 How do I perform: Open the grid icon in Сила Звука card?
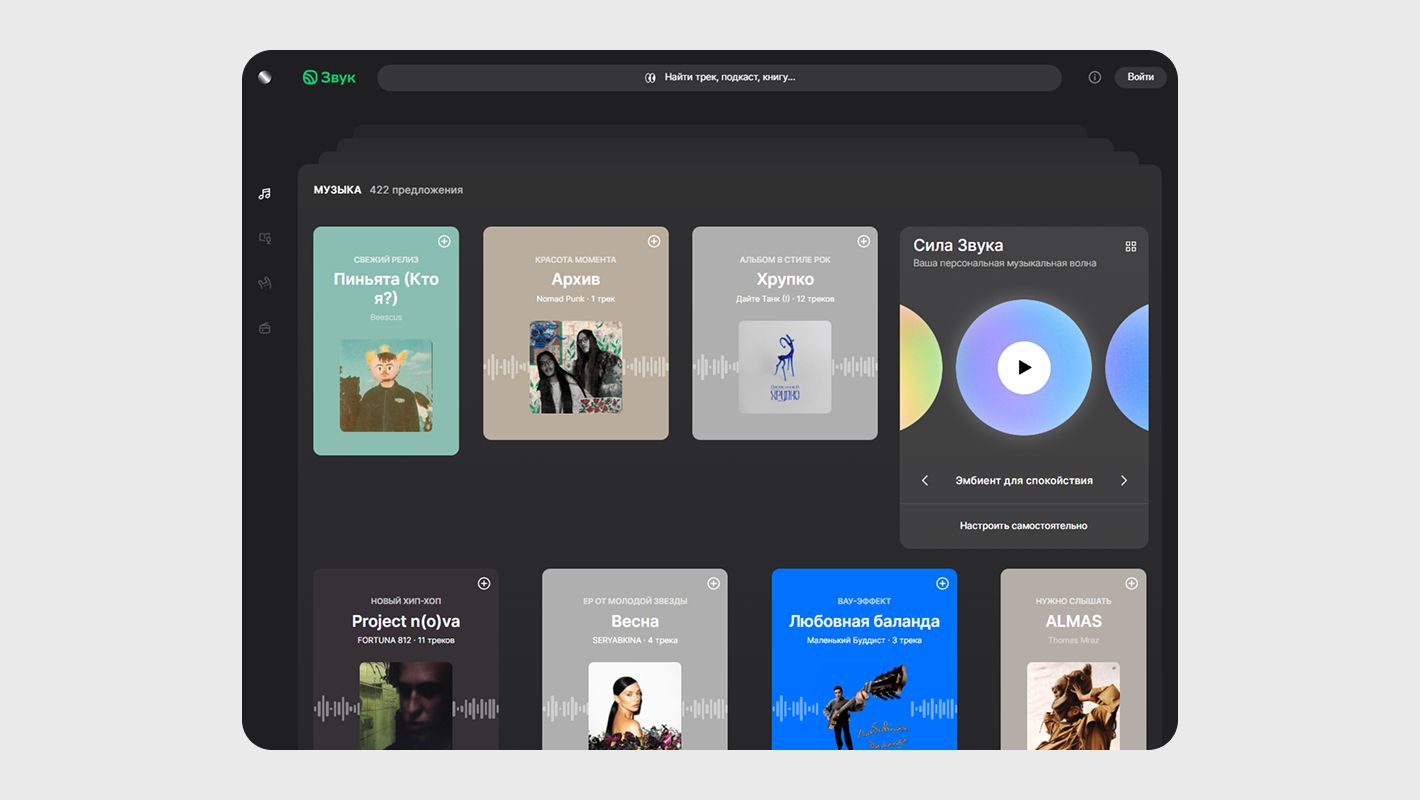click(x=1131, y=246)
